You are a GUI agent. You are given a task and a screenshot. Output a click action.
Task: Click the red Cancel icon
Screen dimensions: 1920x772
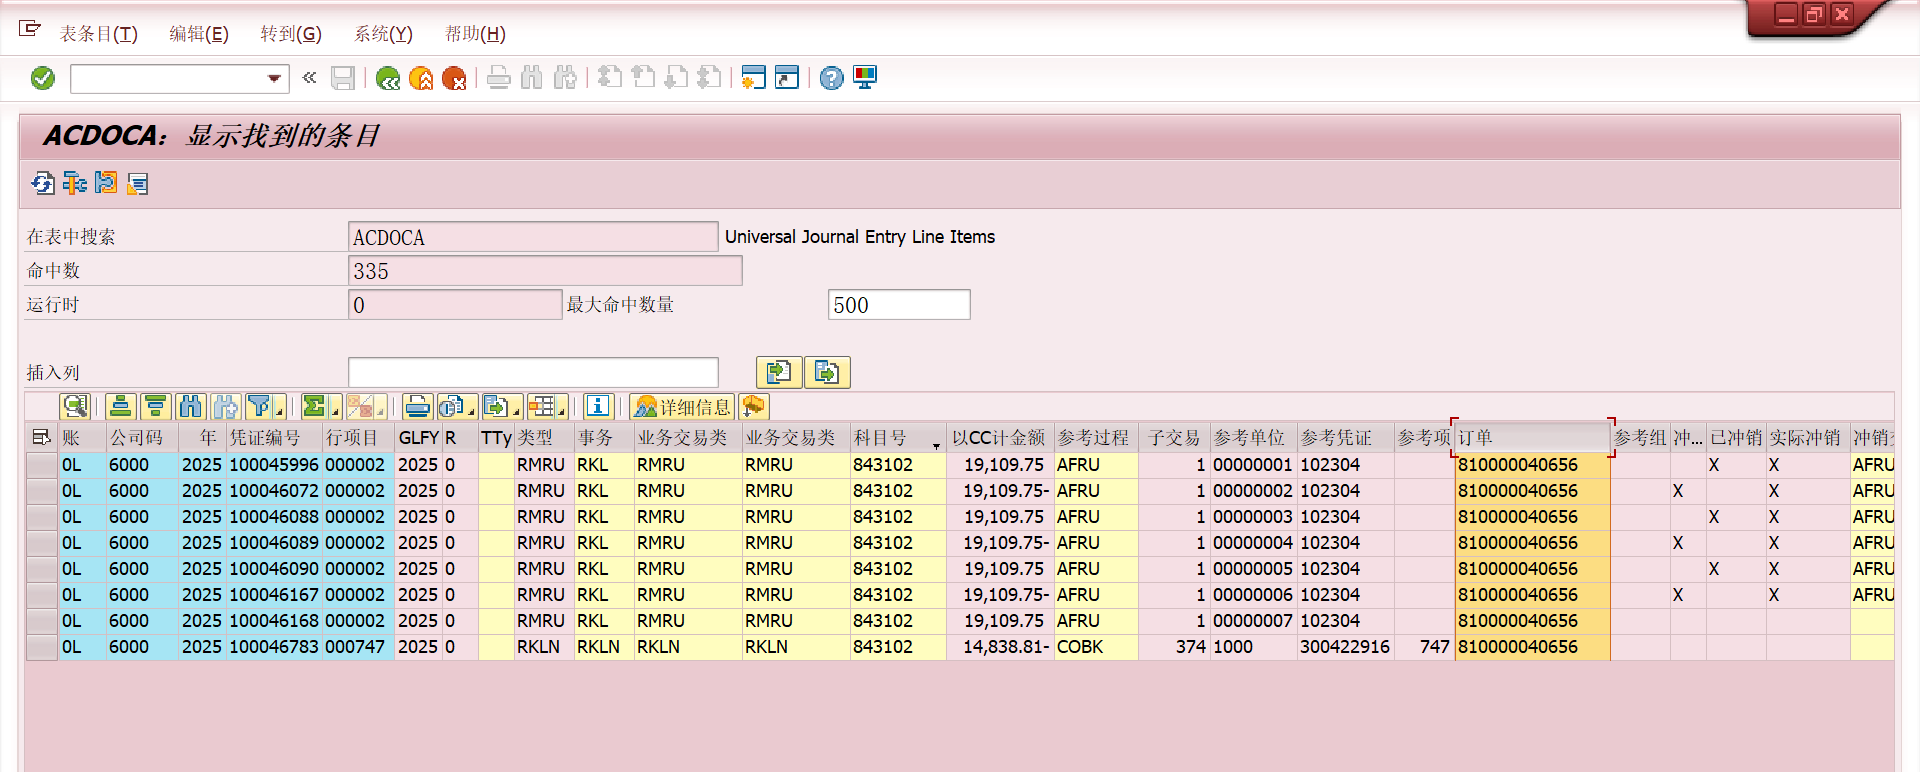454,78
